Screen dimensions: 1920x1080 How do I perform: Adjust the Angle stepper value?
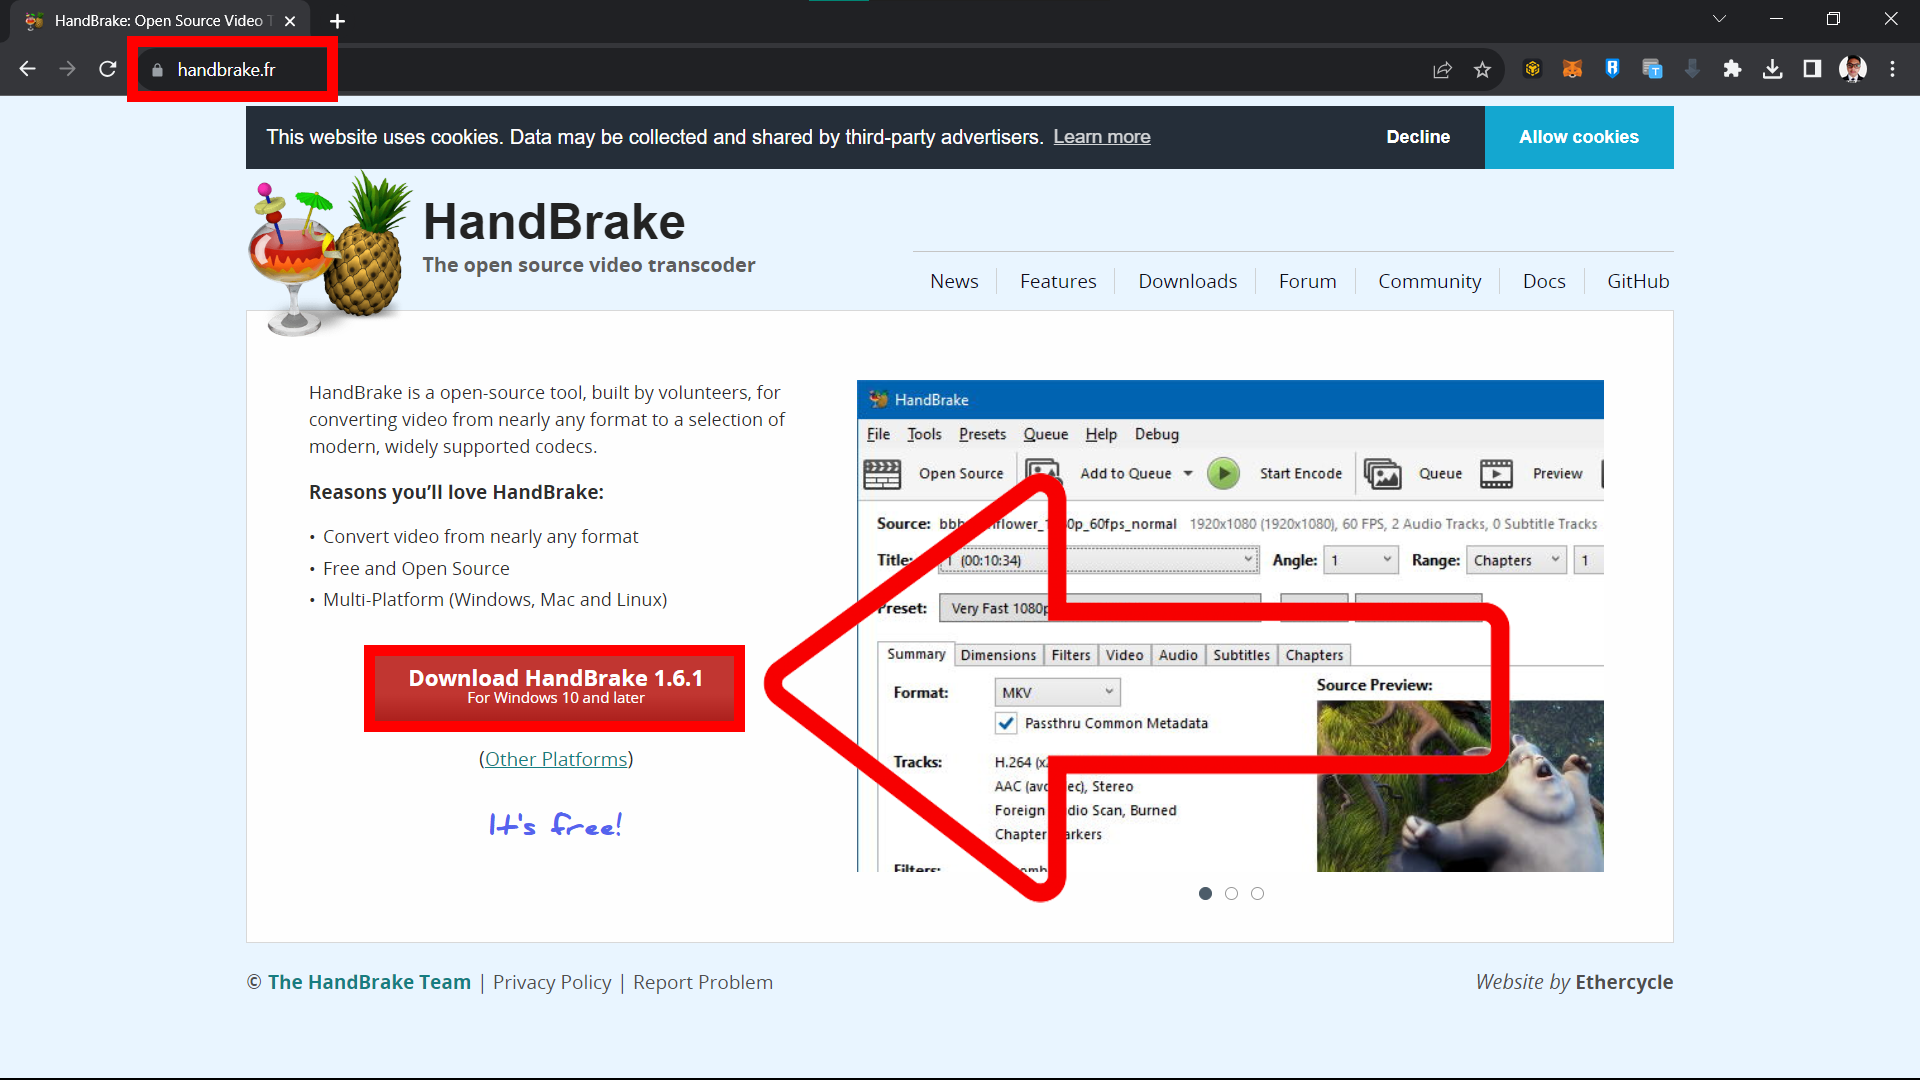point(1358,559)
